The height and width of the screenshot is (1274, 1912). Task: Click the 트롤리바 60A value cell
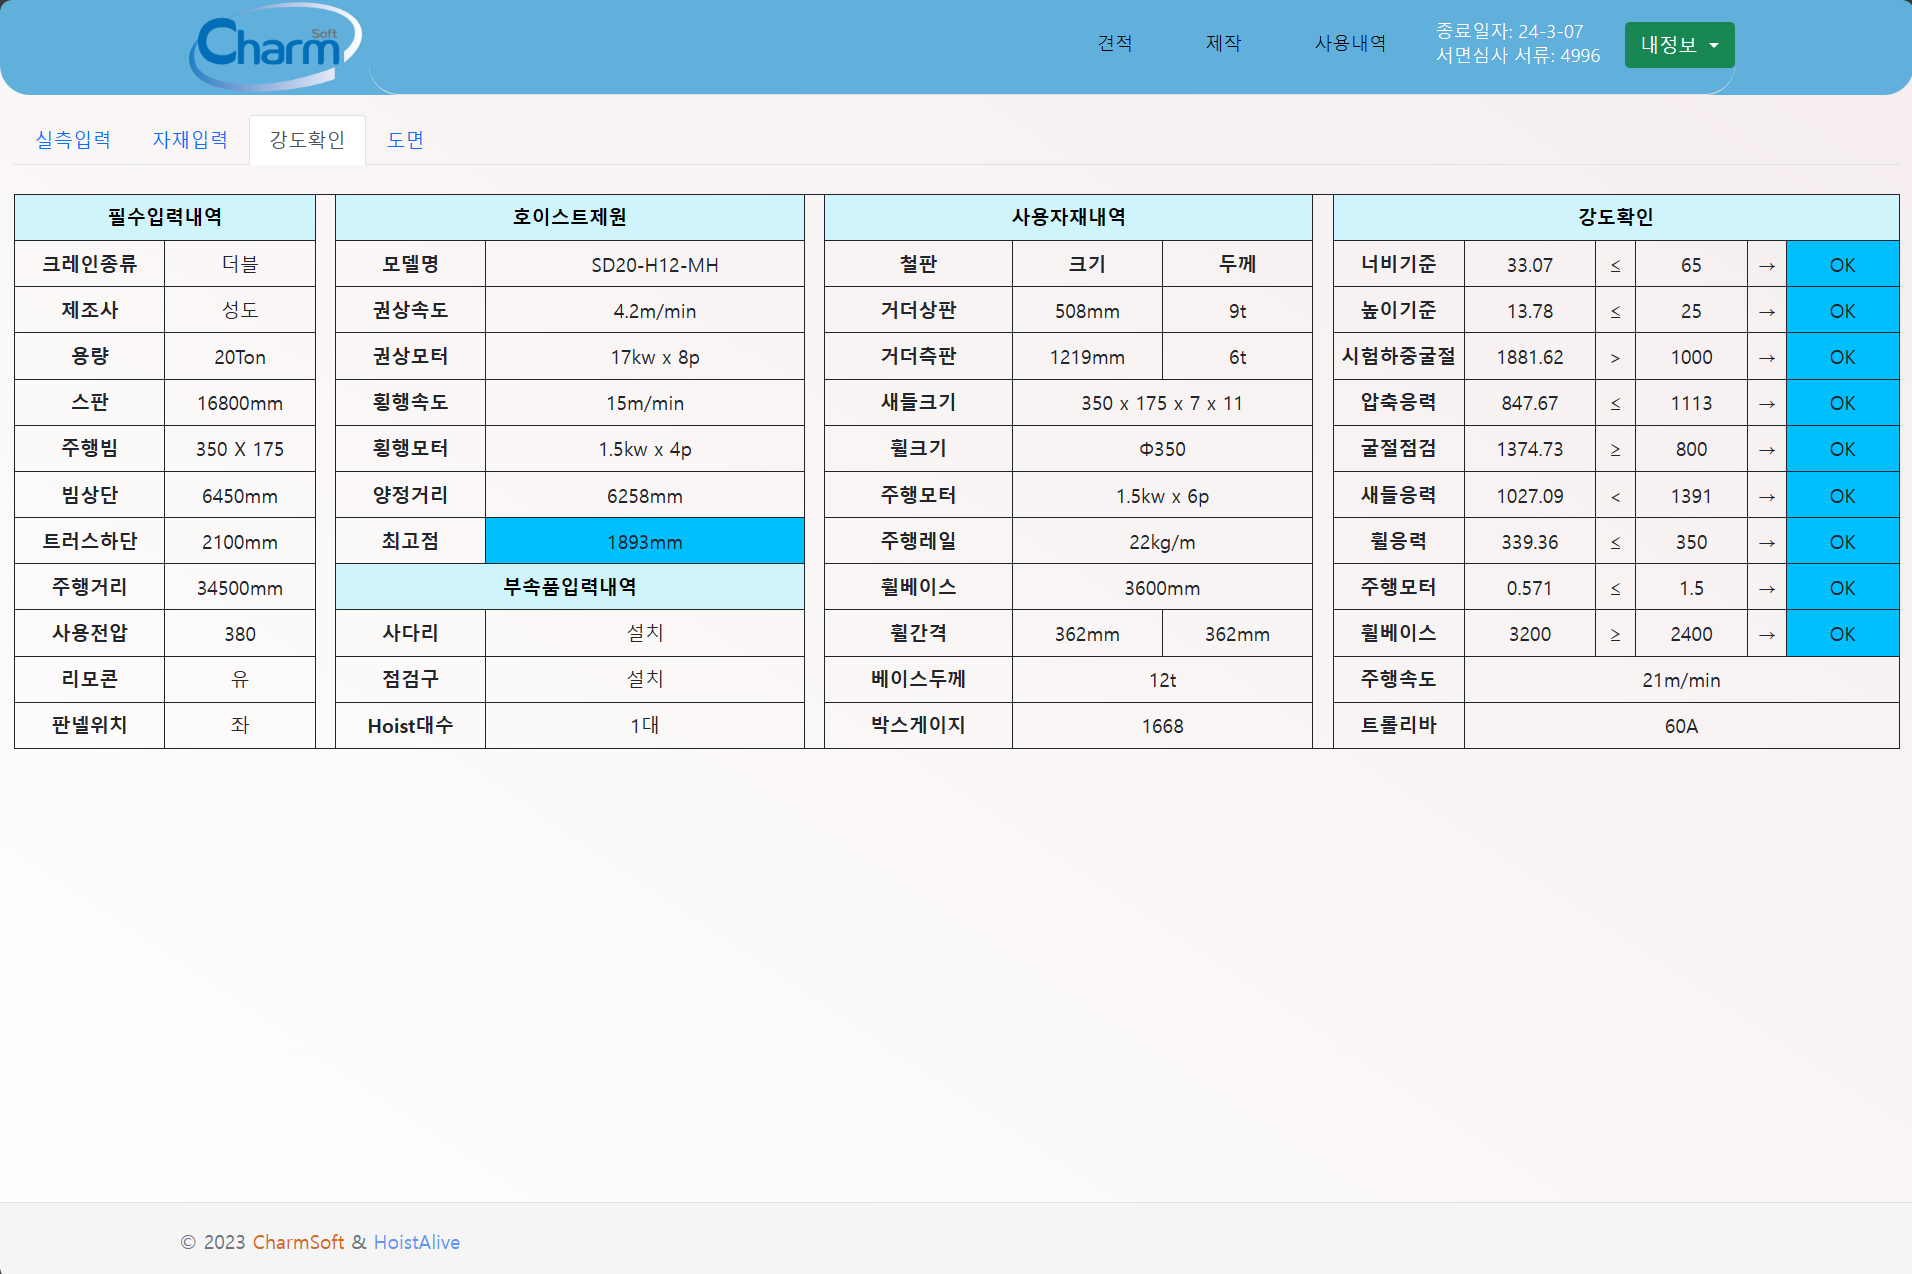1680,726
